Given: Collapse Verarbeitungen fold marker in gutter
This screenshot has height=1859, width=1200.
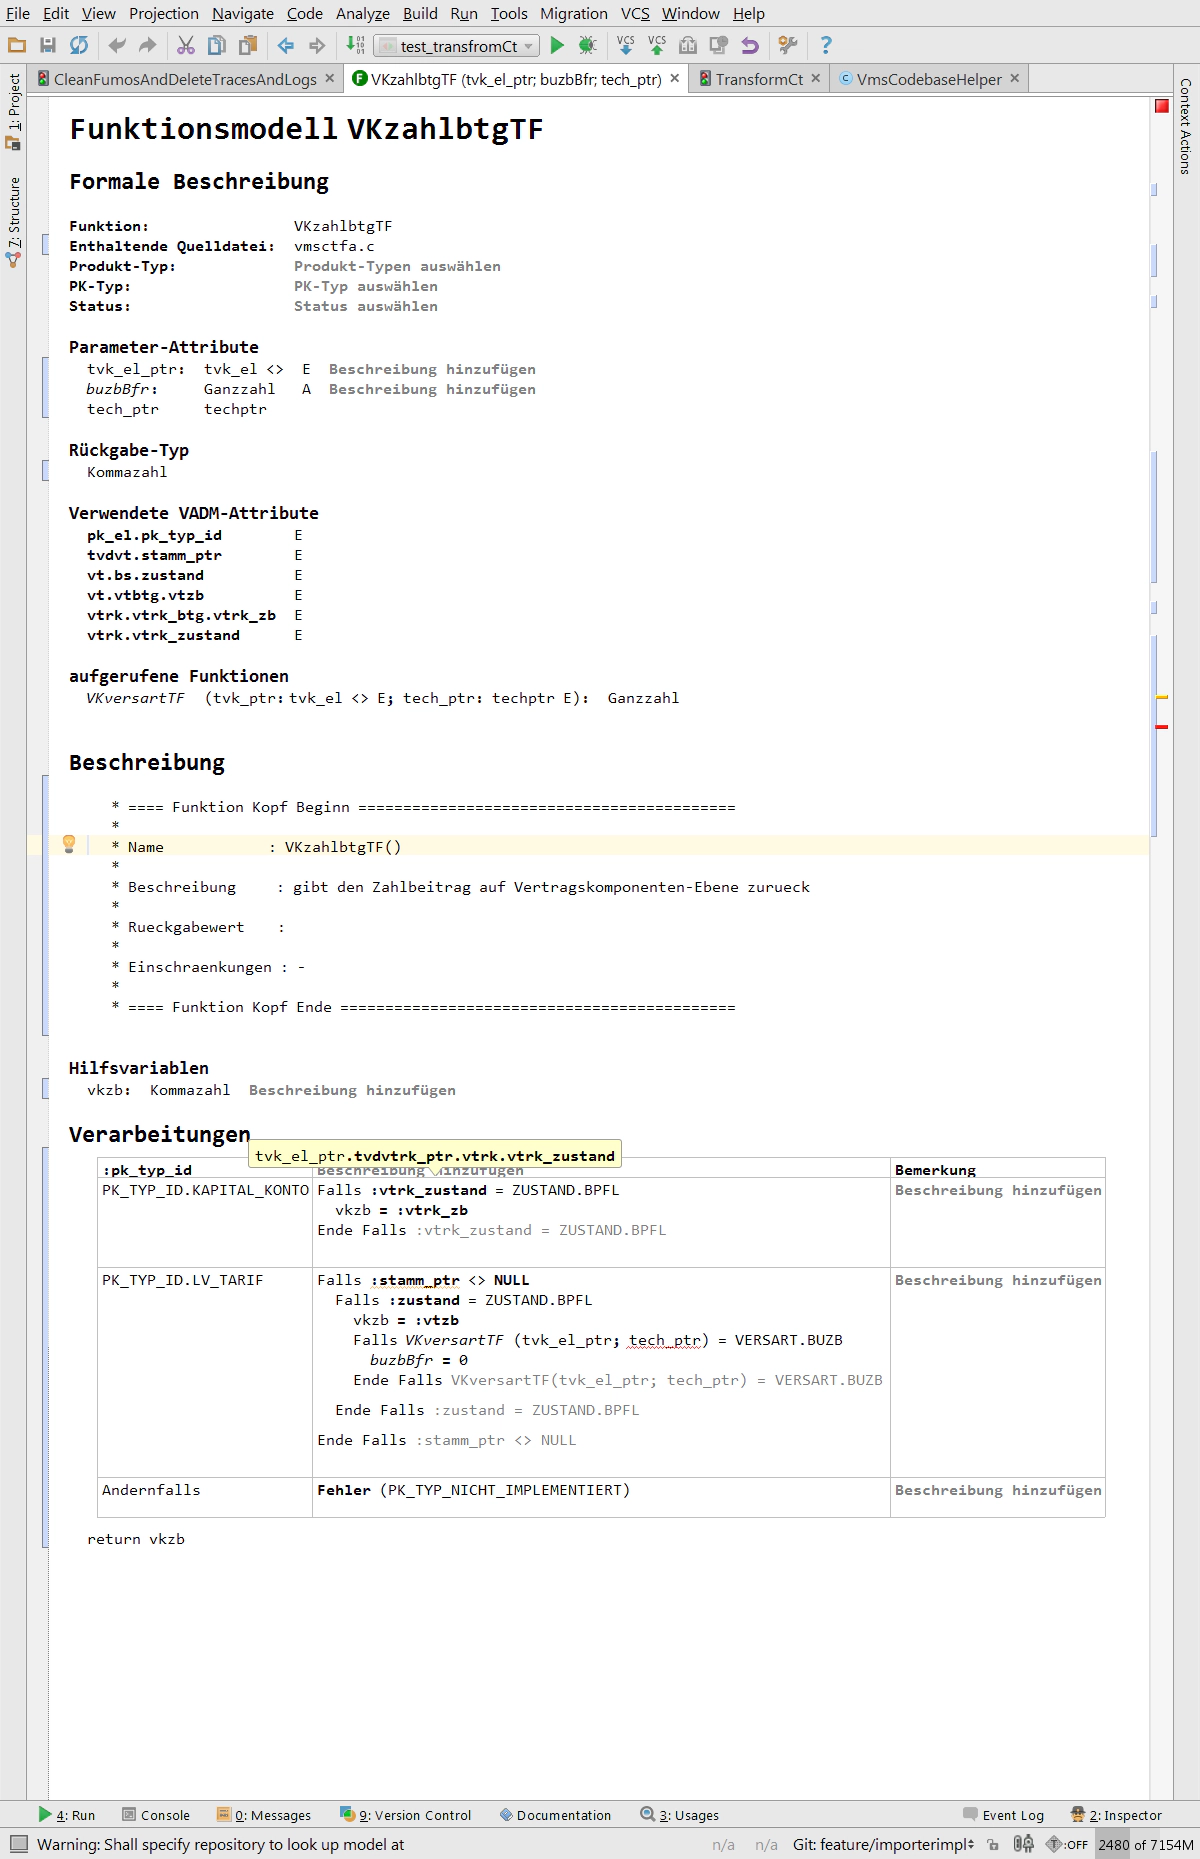Looking at the screenshot, I should (x=45, y=1347).
